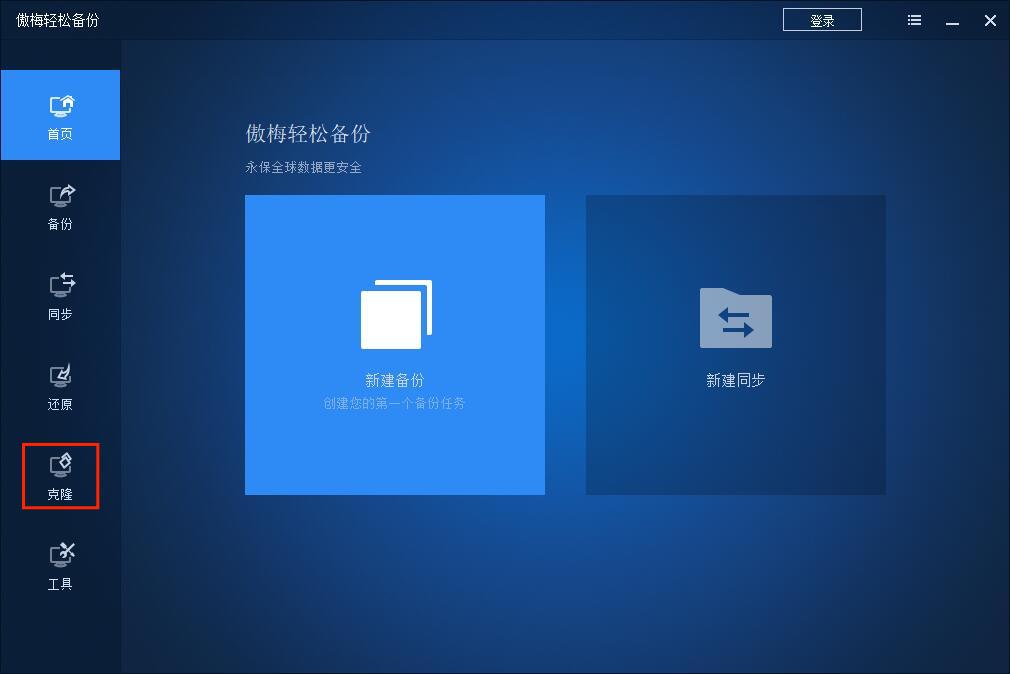Open the hamburger menu near top right
The image size is (1010, 674).
913,20
